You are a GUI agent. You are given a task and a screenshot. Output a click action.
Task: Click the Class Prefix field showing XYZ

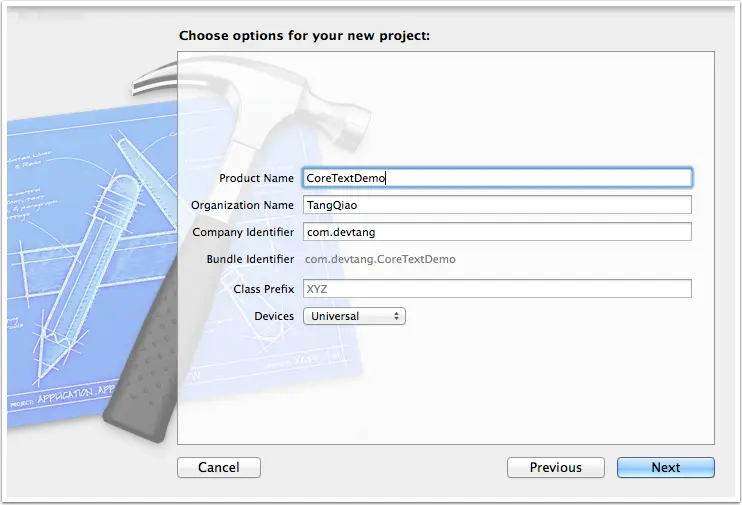click(497, 289)
